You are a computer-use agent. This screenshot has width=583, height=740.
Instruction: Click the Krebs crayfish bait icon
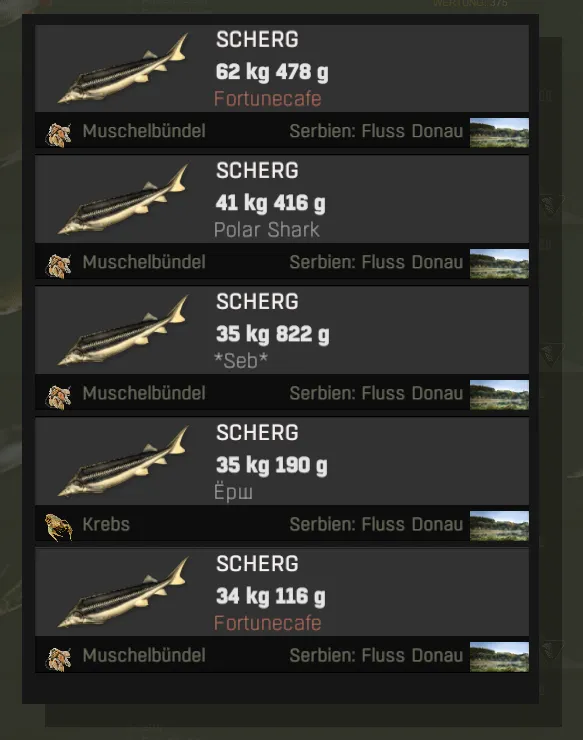(x=59, y=527)
